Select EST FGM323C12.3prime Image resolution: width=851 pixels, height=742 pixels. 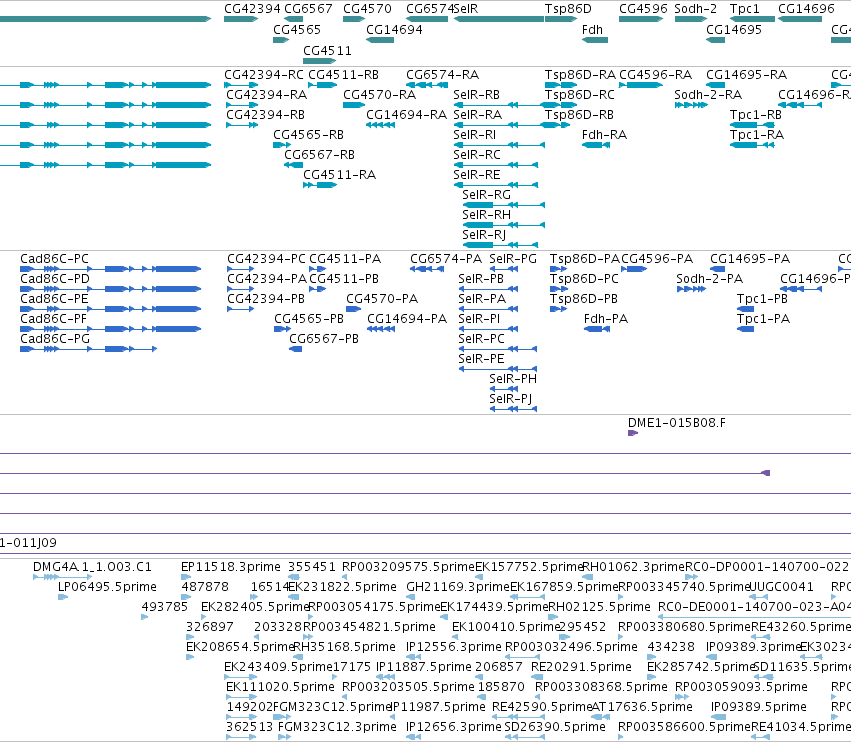click(337, 727)
